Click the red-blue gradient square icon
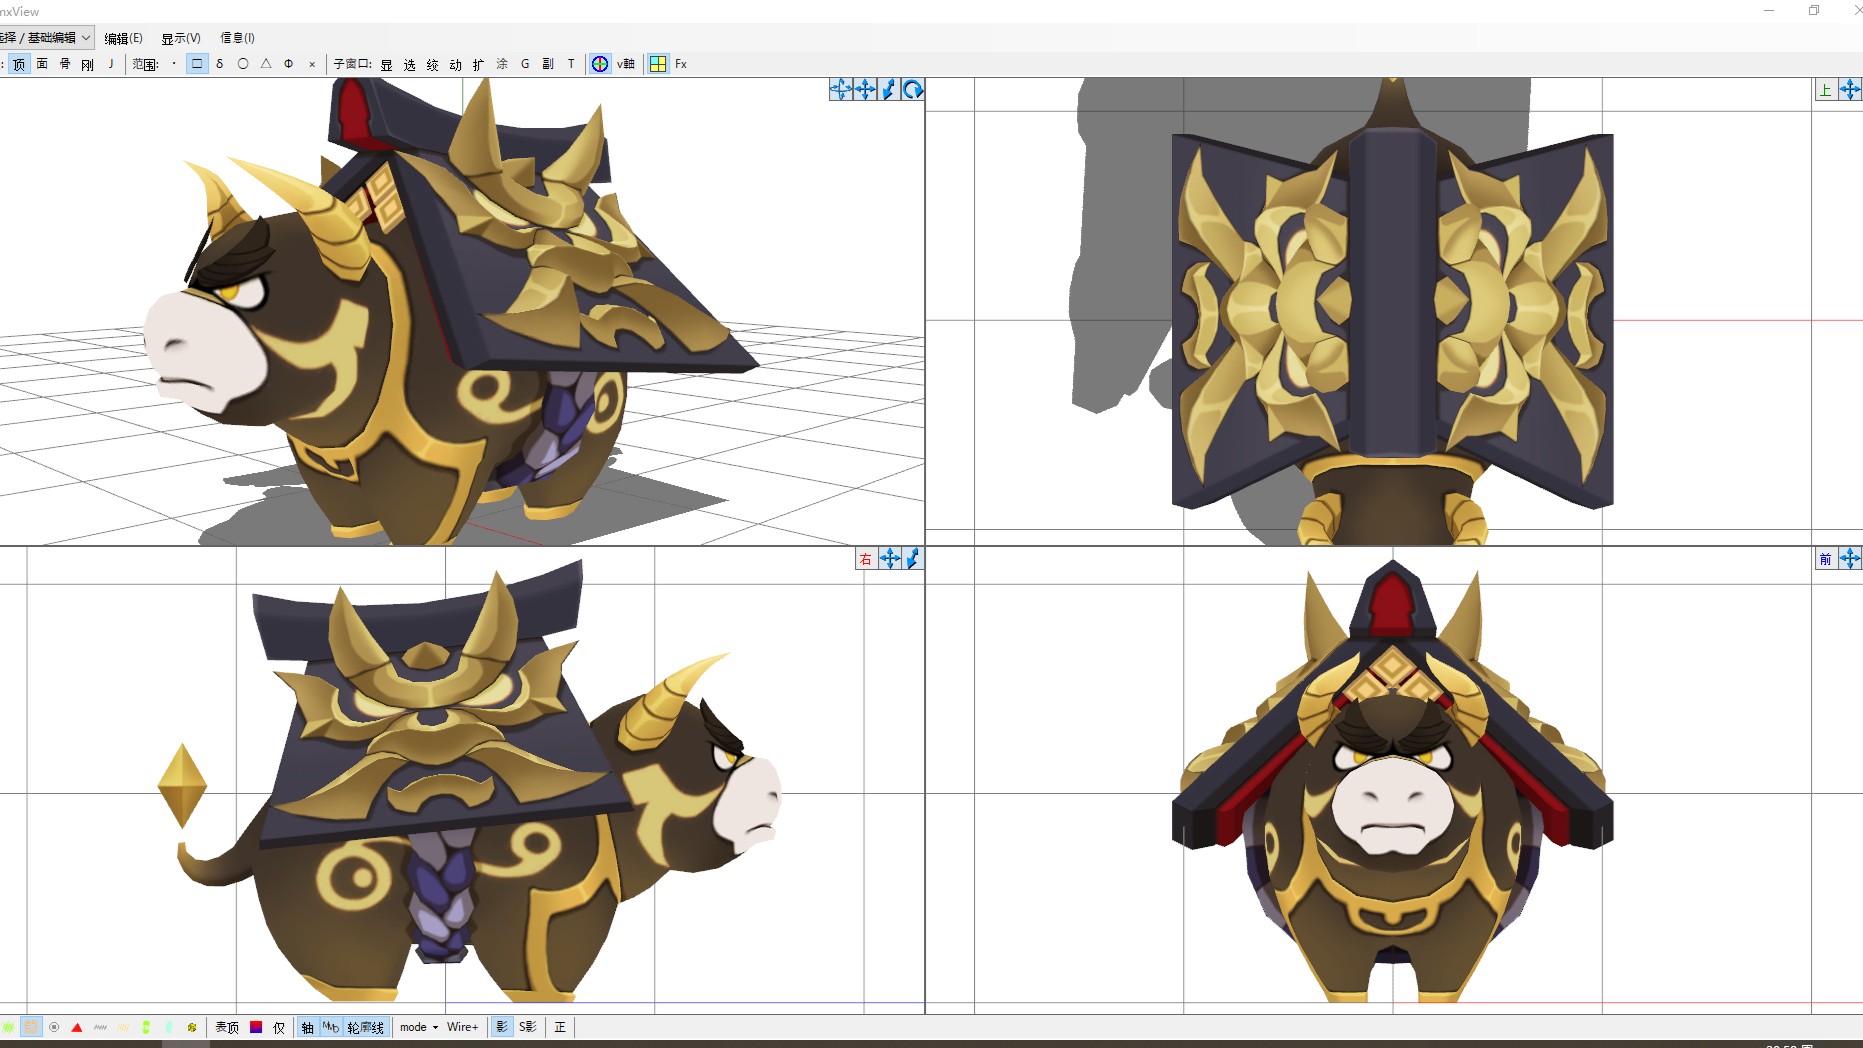The height and width of the screenshot is (1048, 1863). 256,1027
